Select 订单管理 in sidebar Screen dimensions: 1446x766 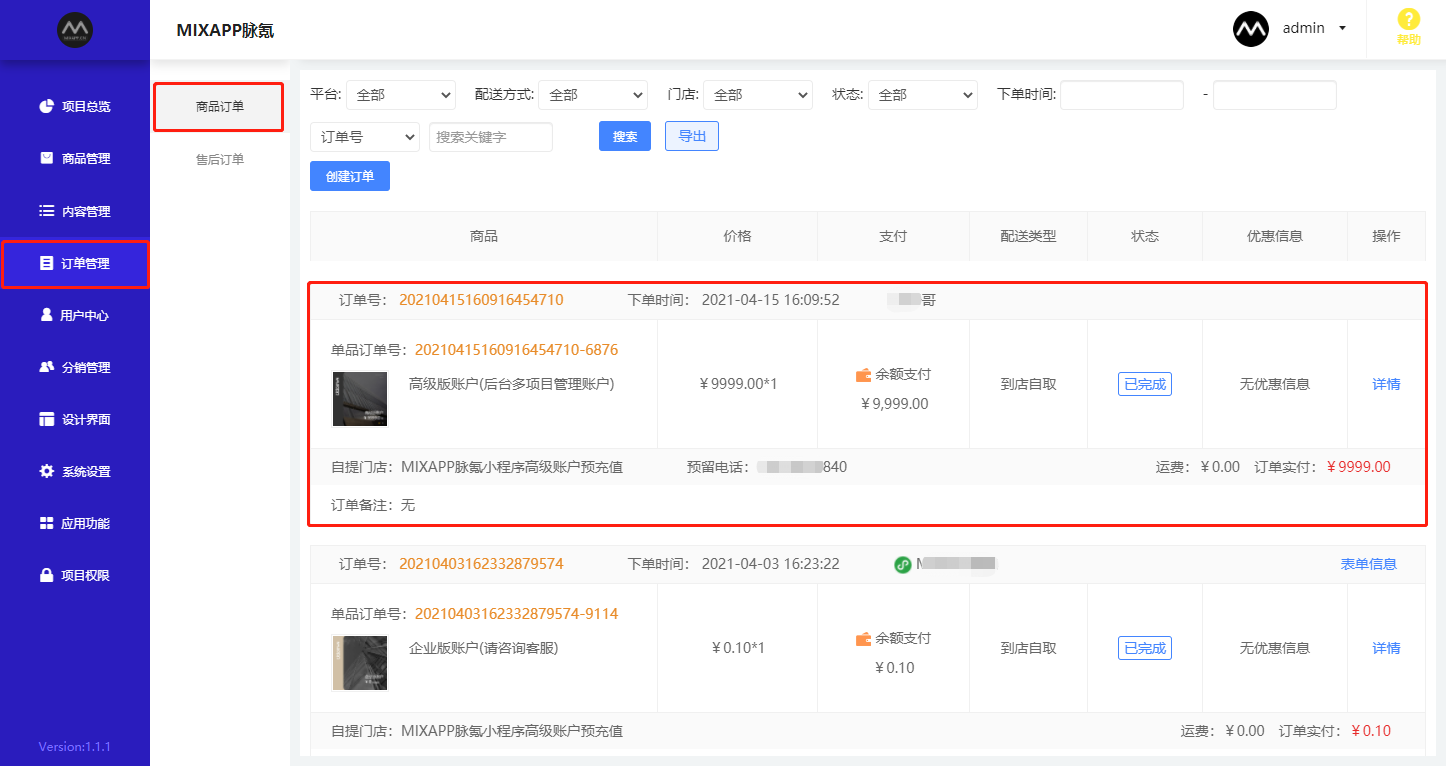(x=75, y=264)
